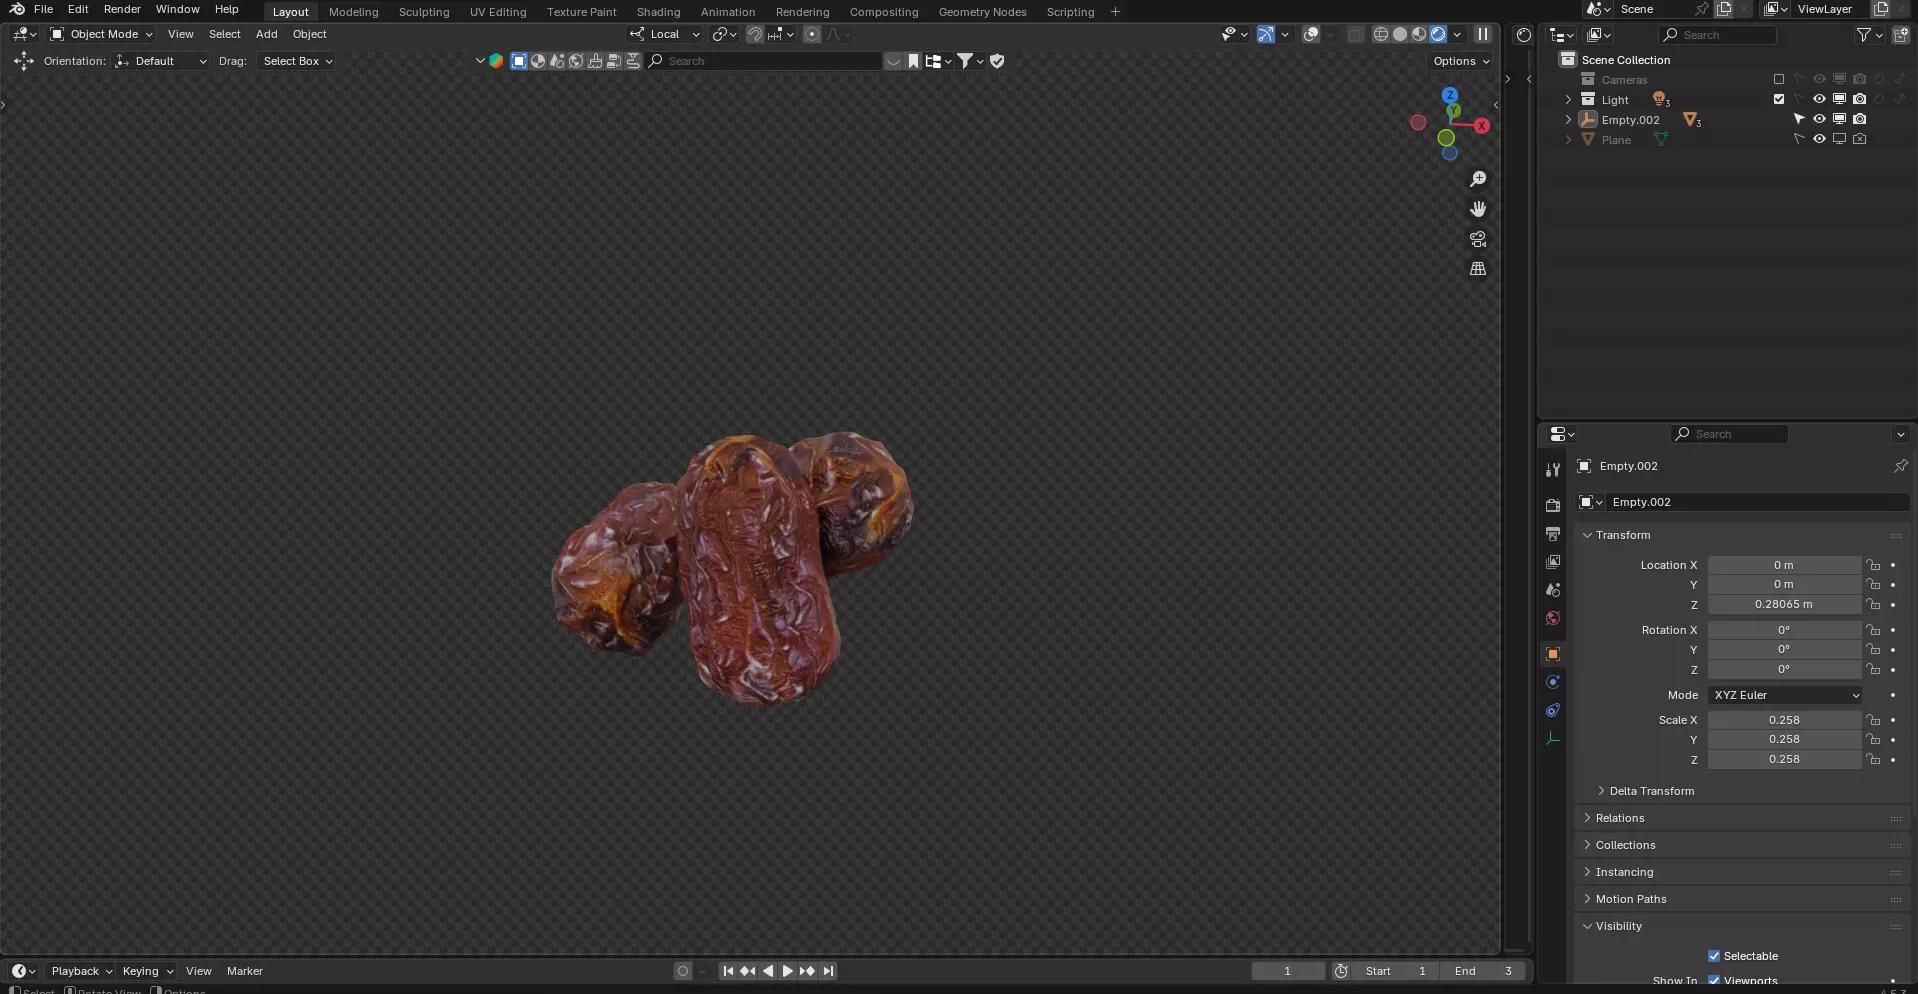Uncheck the Light collection checkbox
This screenshot has height=994, width=1918.
click(x=1778, y=99)
